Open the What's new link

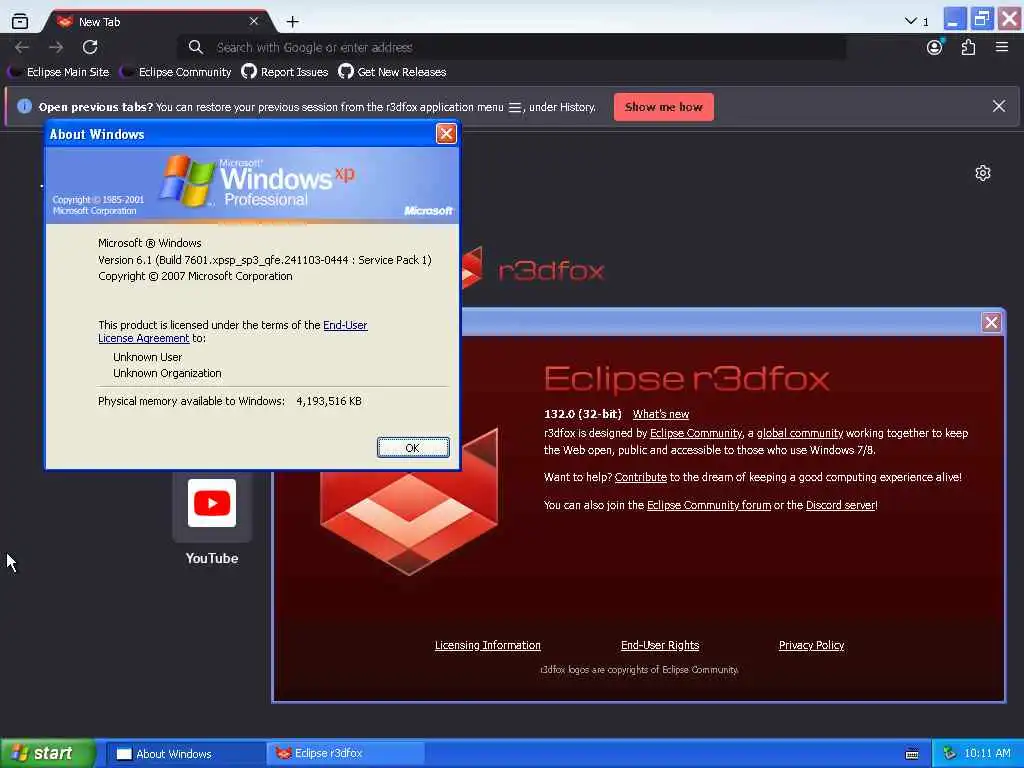click(x=660, y=414)
